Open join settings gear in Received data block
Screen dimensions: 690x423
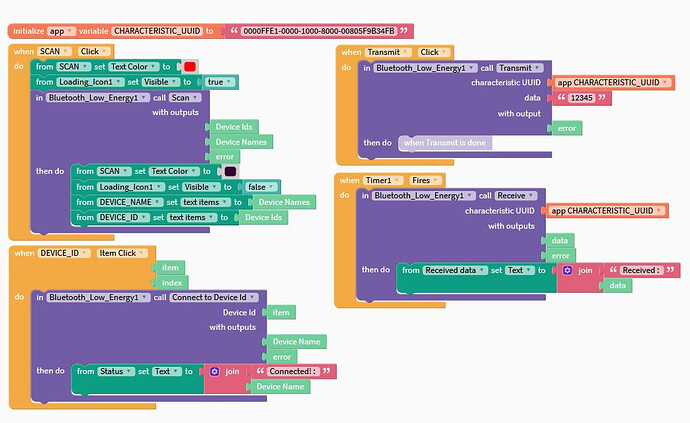pos(567,270)
